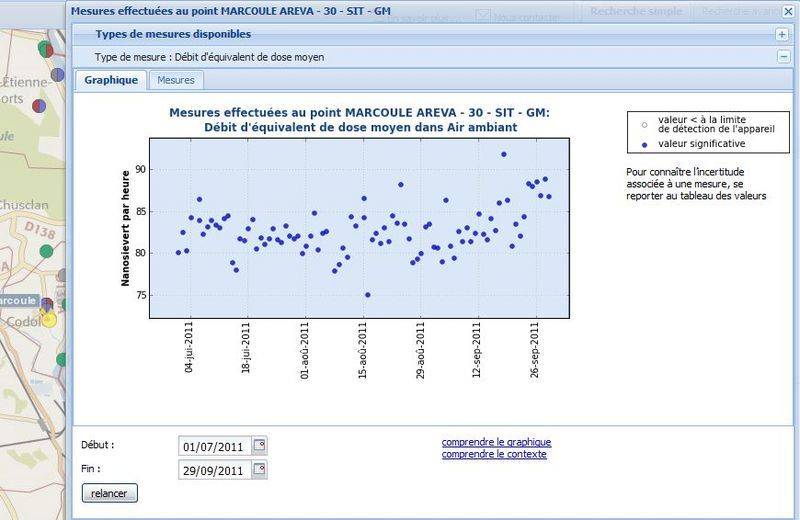Select the green map marker below Chusclan
The image size is (800, 520).
pos(46,251)
